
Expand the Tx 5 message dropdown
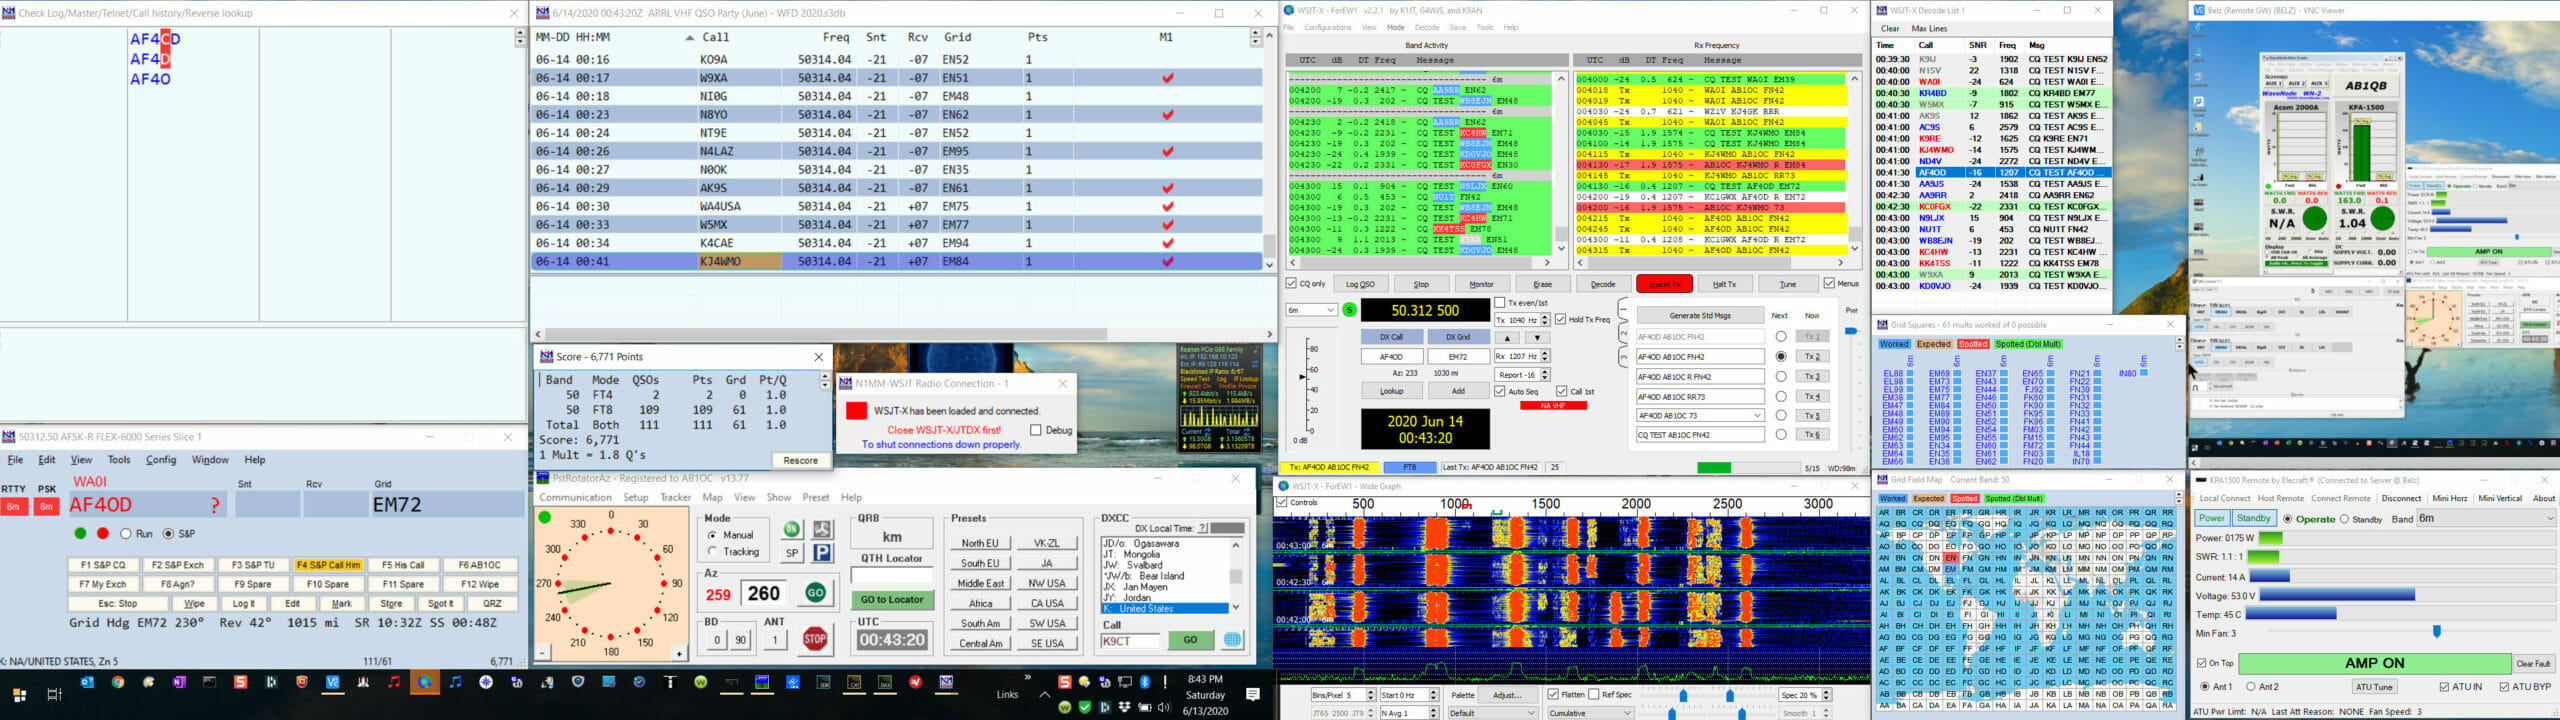pyautogui.click(x=1757, y=415)
